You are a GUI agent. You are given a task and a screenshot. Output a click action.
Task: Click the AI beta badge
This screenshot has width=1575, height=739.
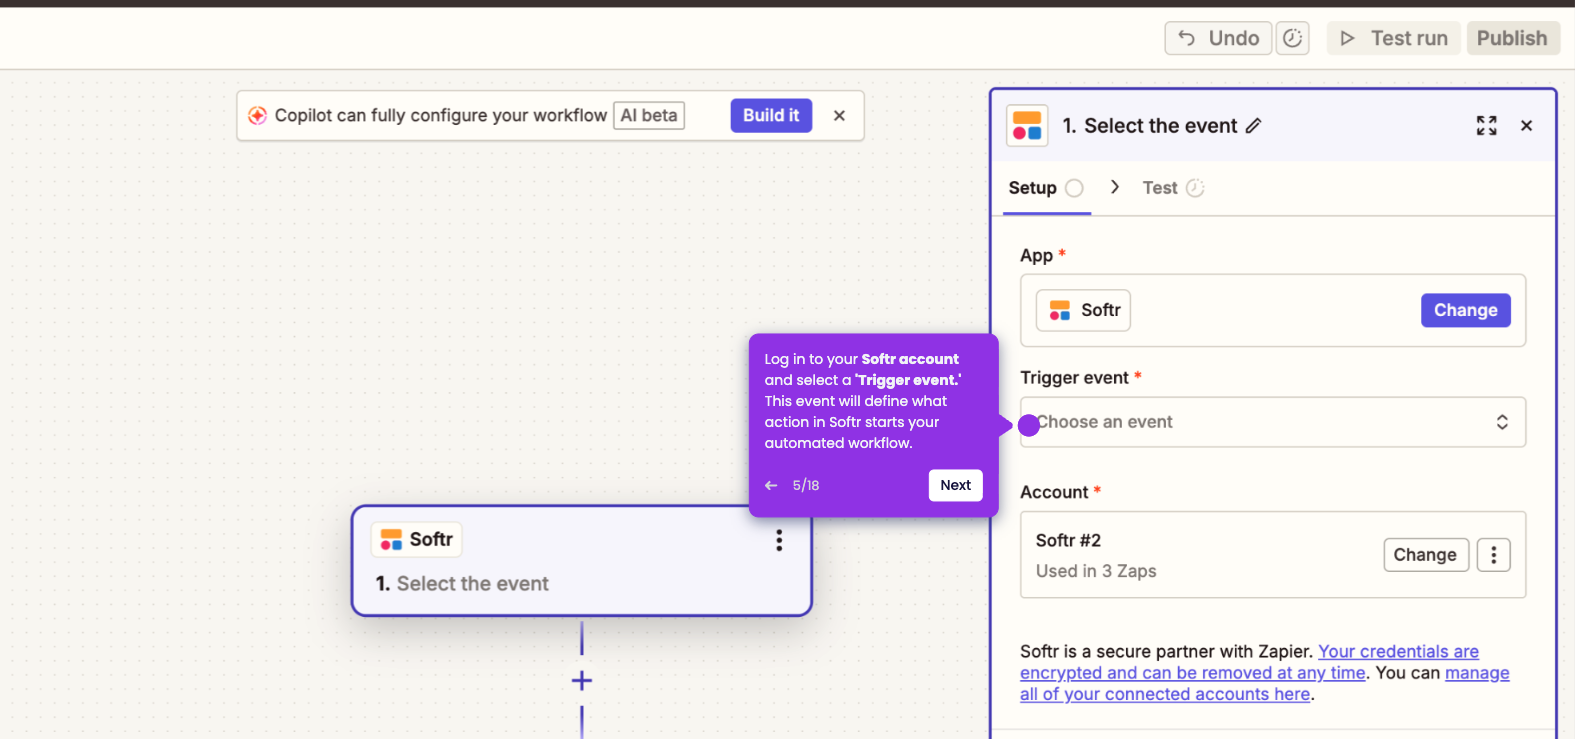click(649, 115)
